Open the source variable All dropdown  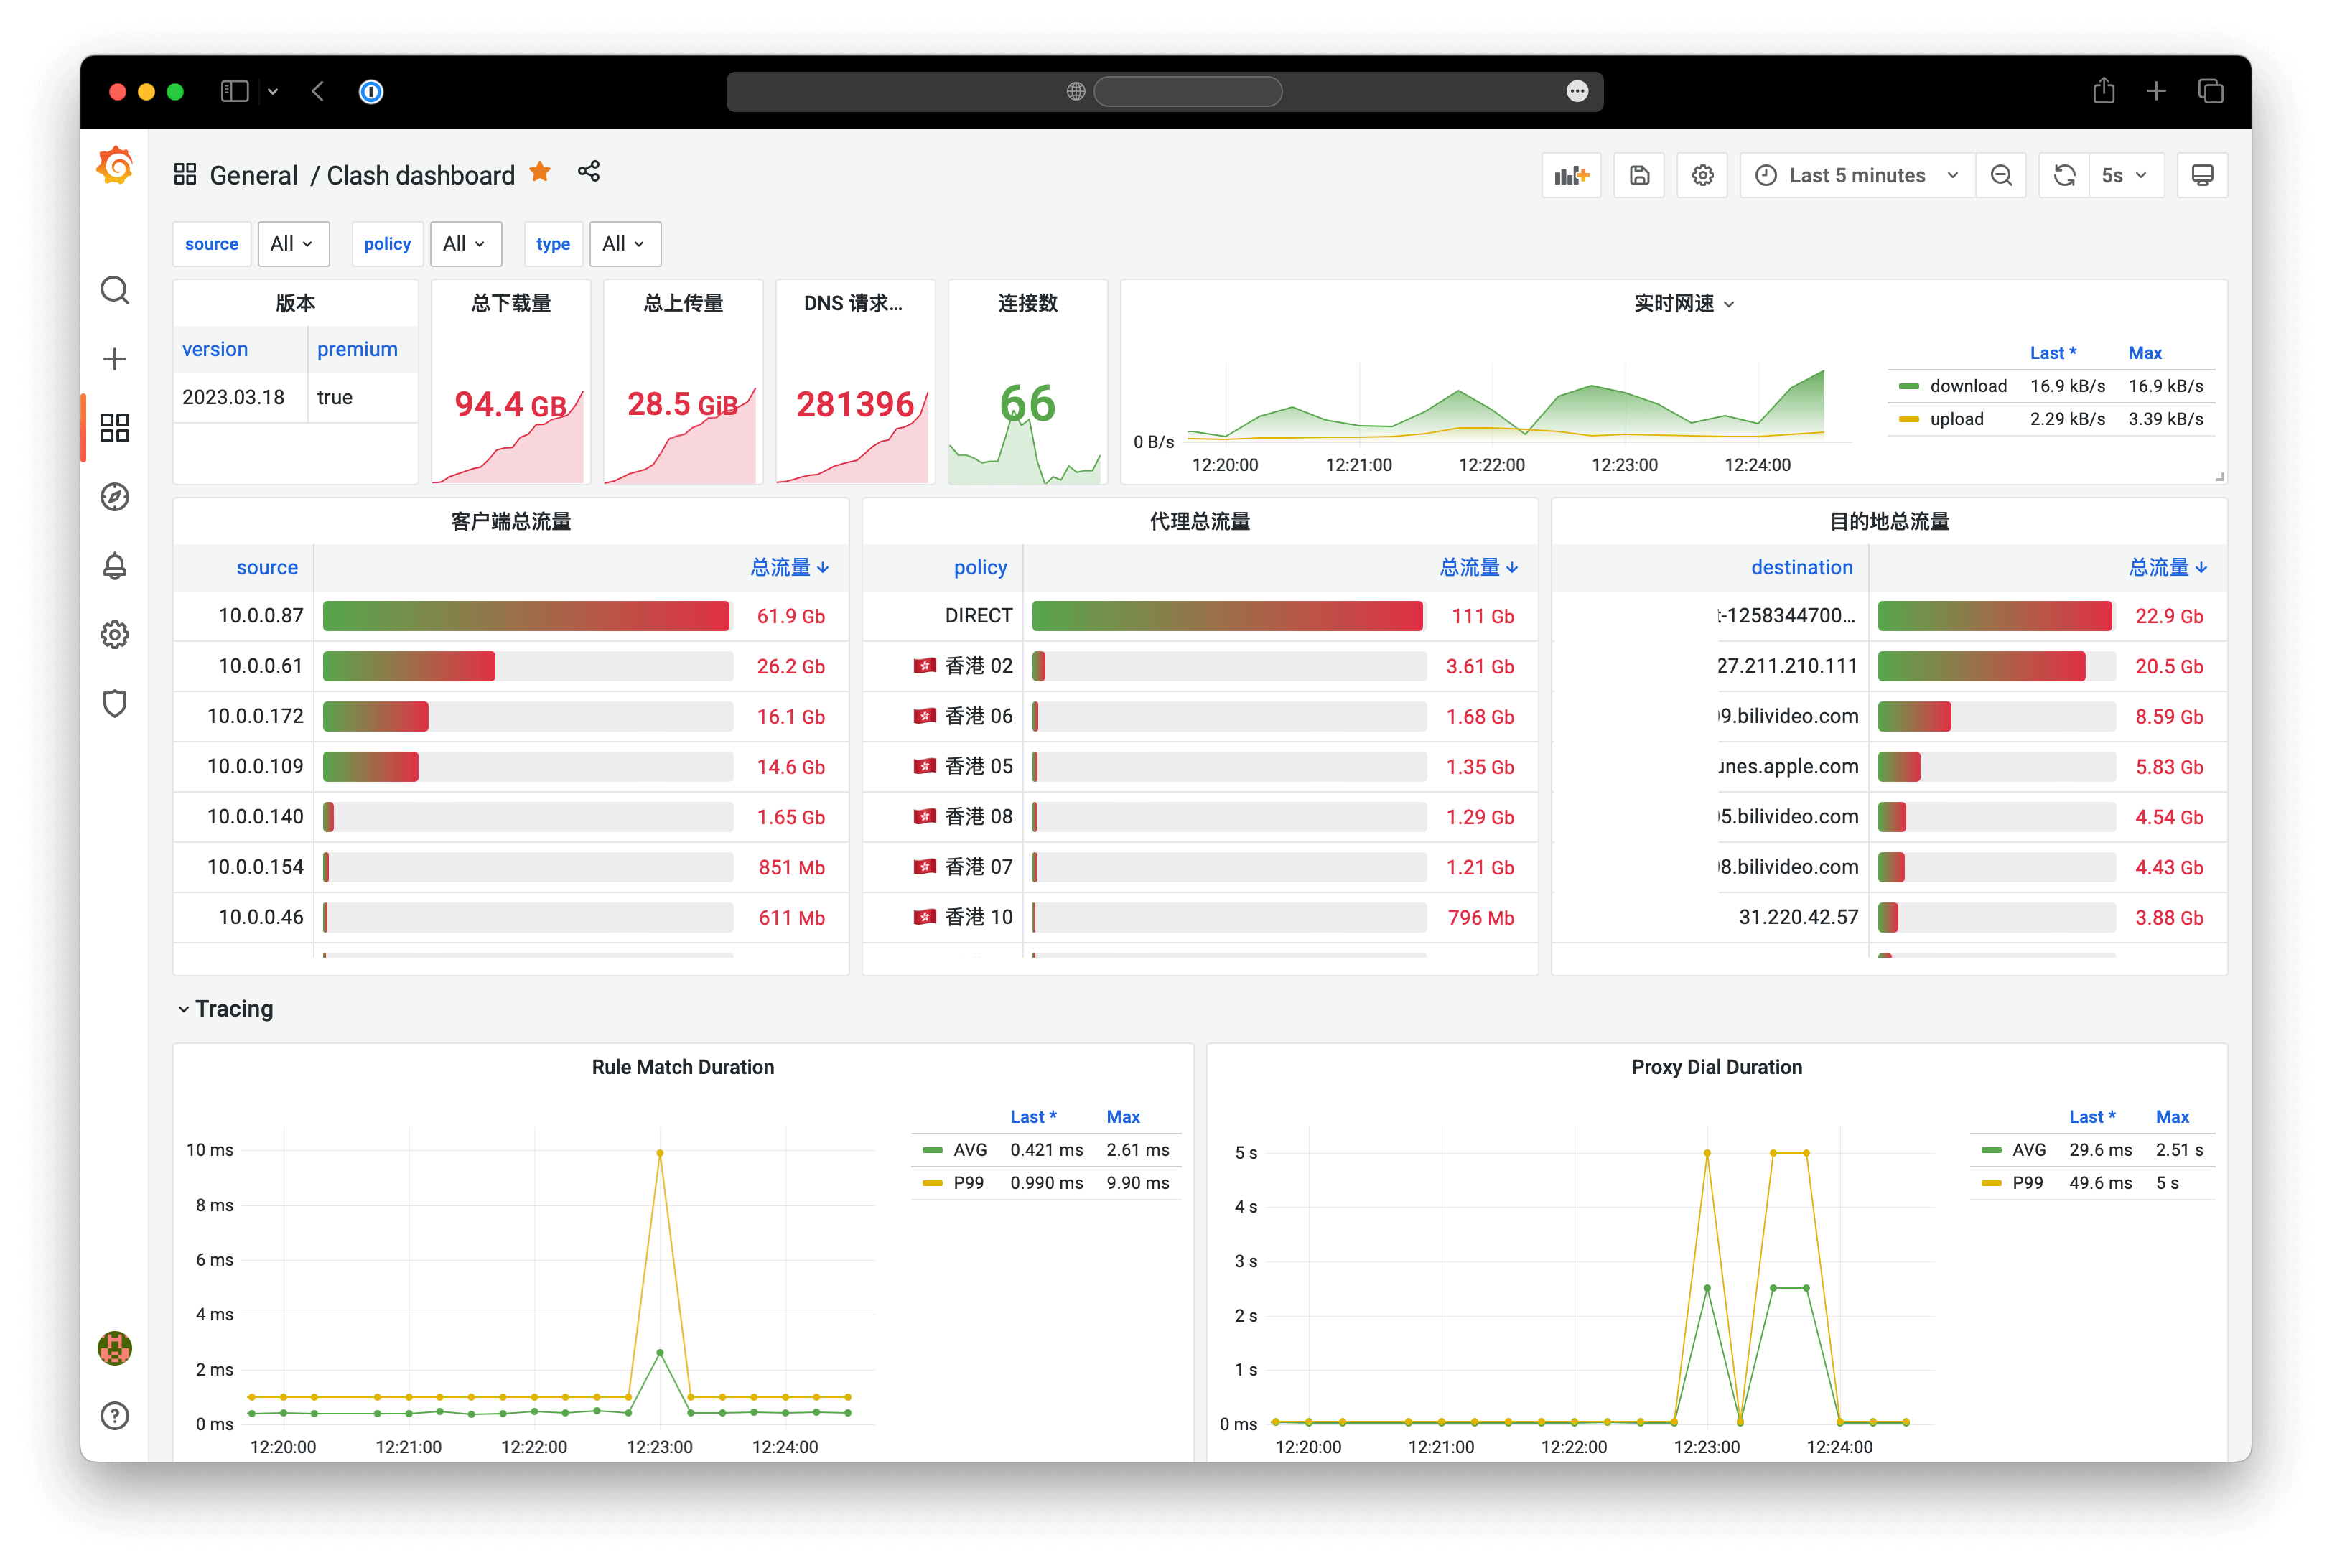pyautogui.click(x=293, y=244)
